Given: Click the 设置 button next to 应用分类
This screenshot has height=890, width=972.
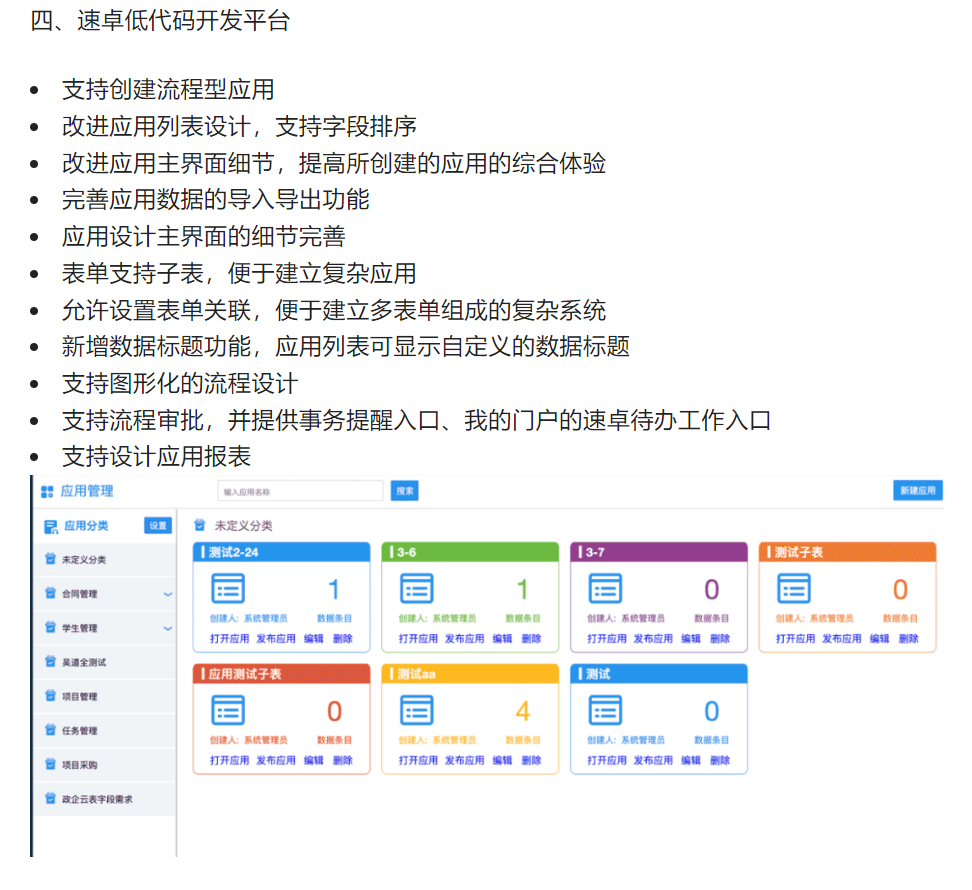Looking at the screenshot, I should tap(158, 526).
